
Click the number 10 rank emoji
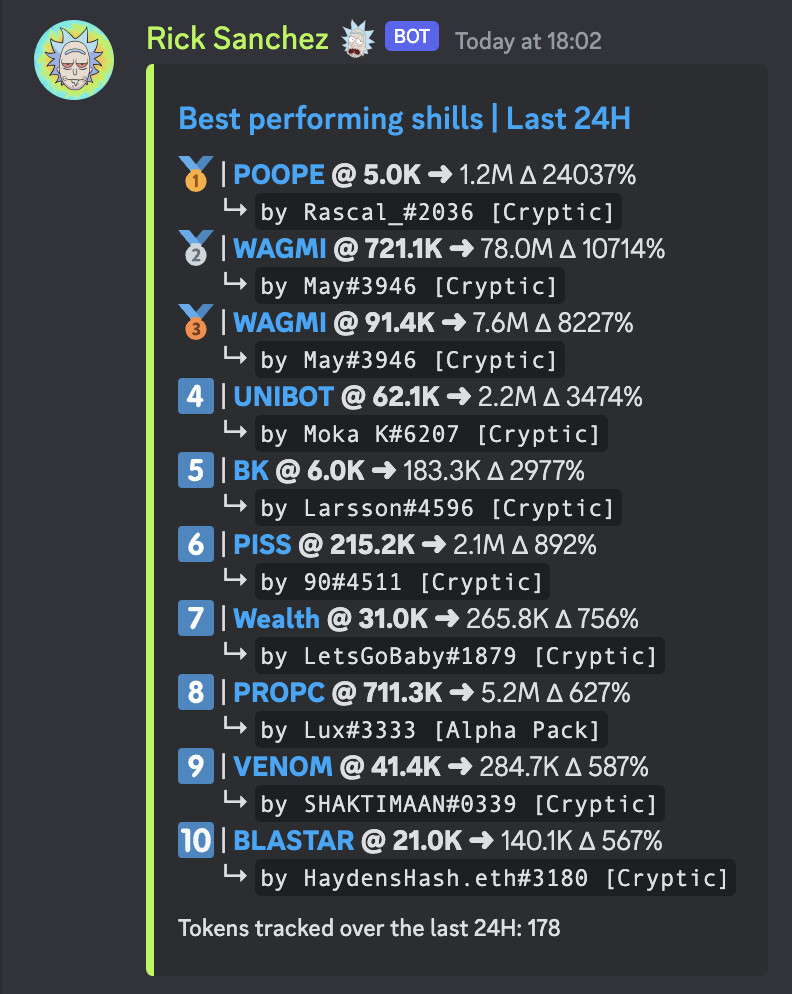(196, 841)
